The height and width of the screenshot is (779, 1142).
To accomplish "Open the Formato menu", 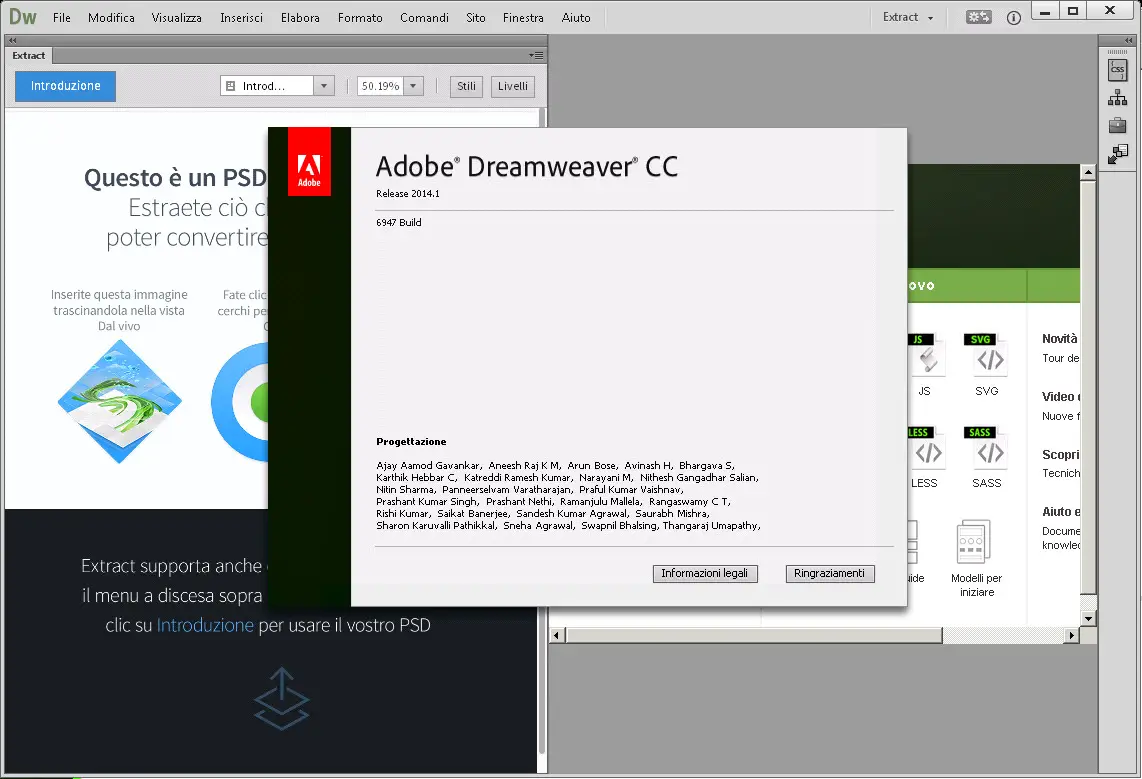I will pos(360,17).
